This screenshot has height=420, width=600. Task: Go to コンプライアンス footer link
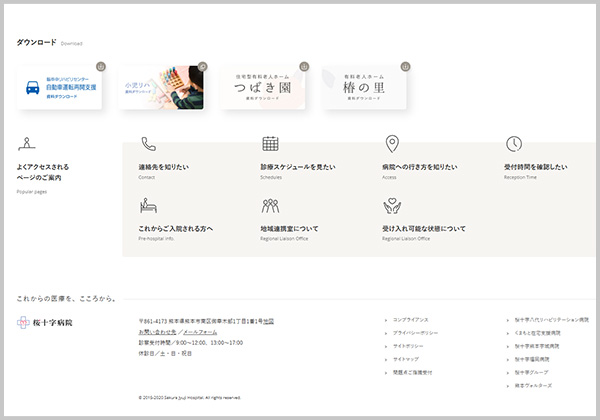pos(412,320)
